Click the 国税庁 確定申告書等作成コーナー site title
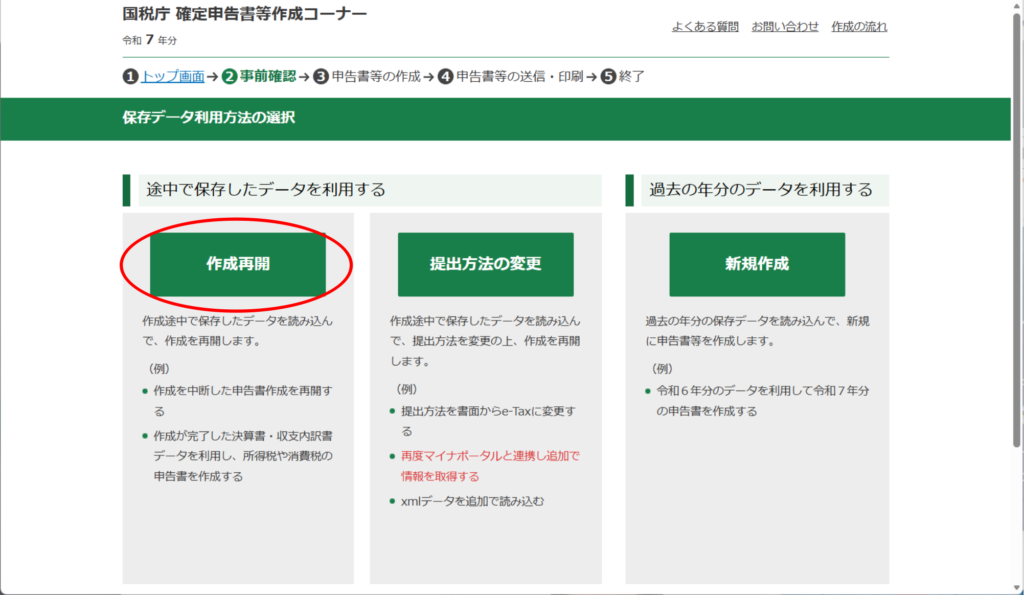1024x595 pixels. 244,14
